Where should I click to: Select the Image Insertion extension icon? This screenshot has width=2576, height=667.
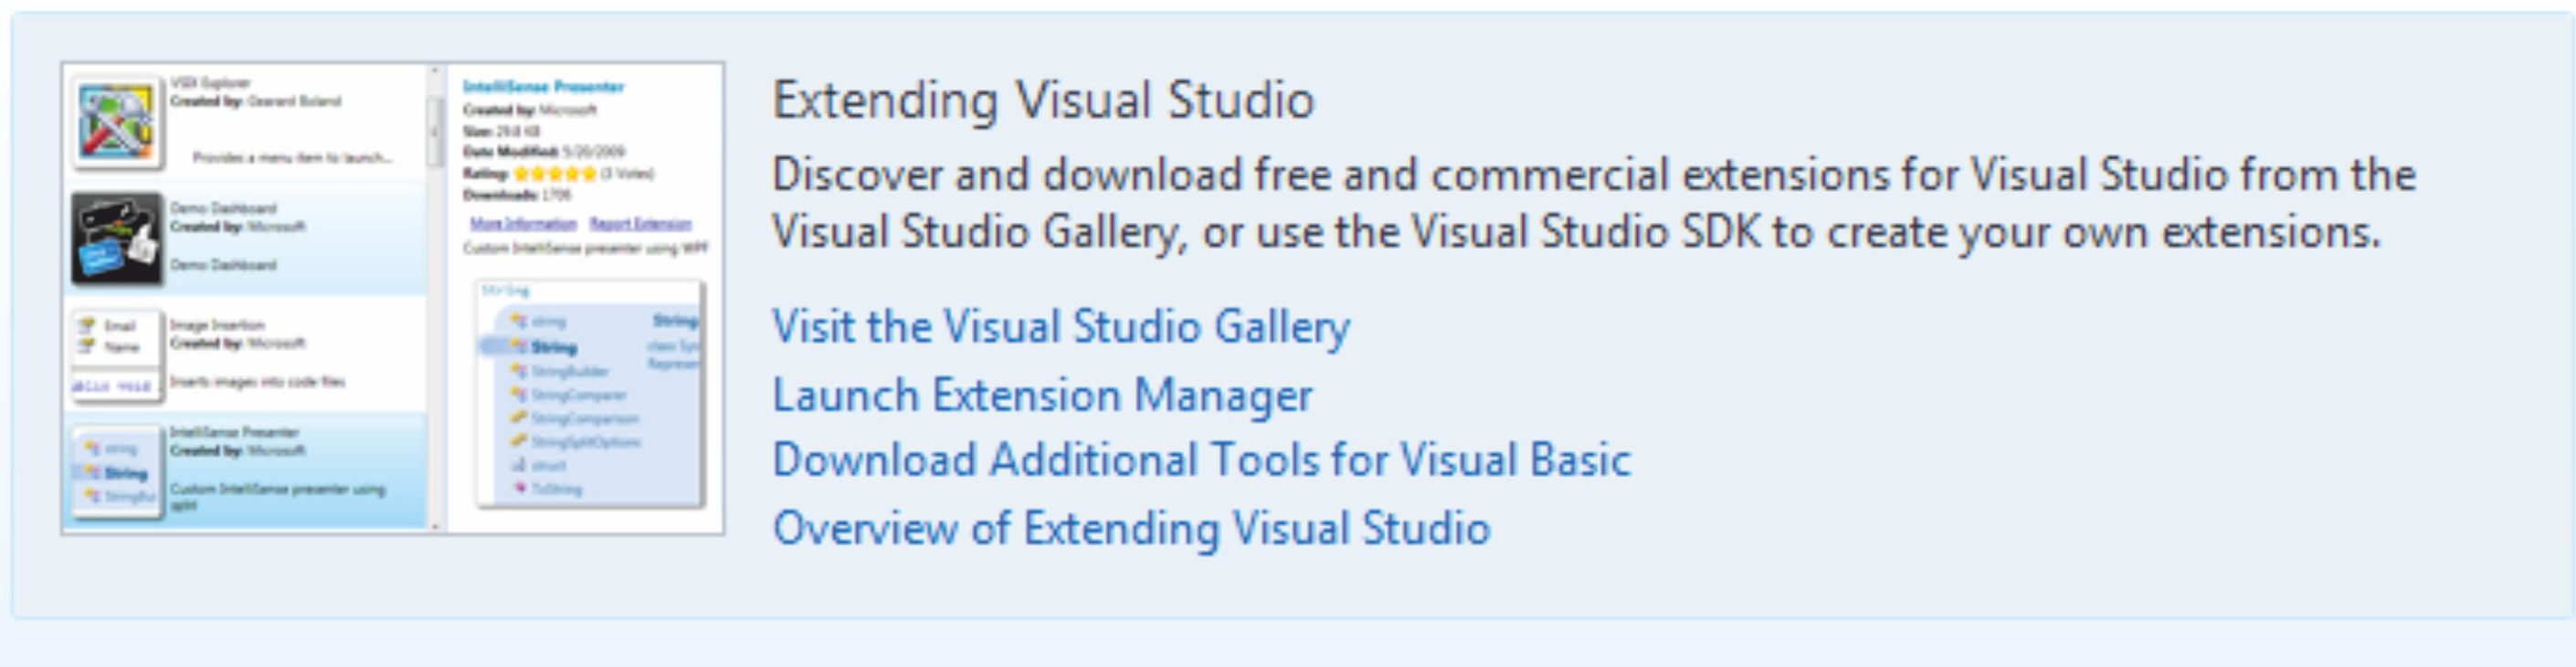(x=116, y=355)
